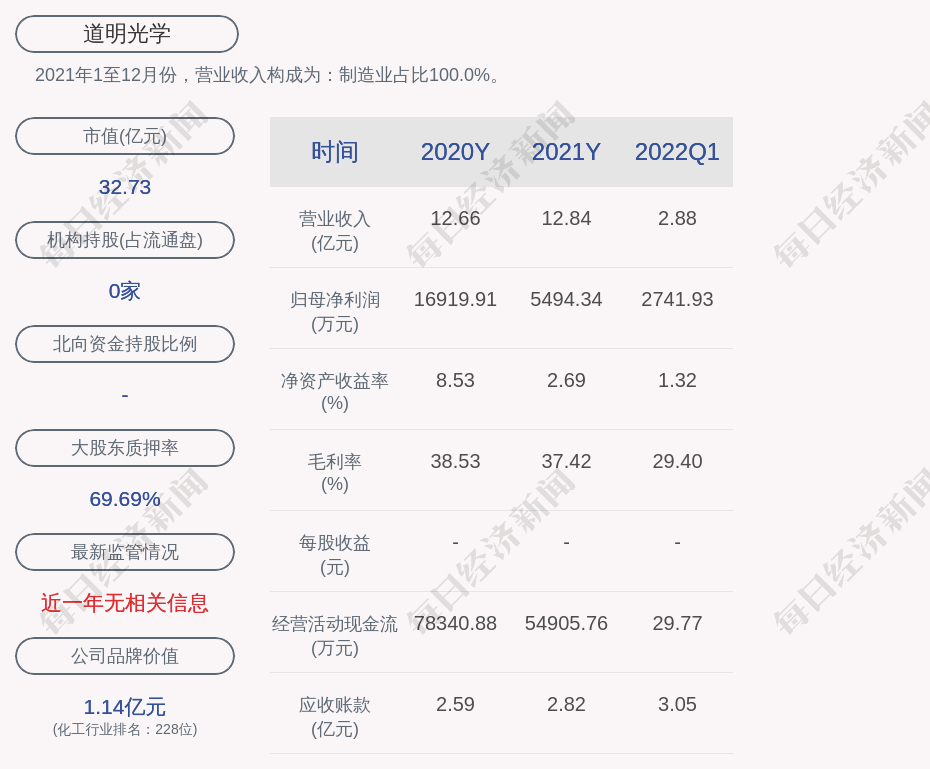Screen dimensions: 930x769
Task: Select the 最新监管情况 label pill
Action: [x=125, y=552]
